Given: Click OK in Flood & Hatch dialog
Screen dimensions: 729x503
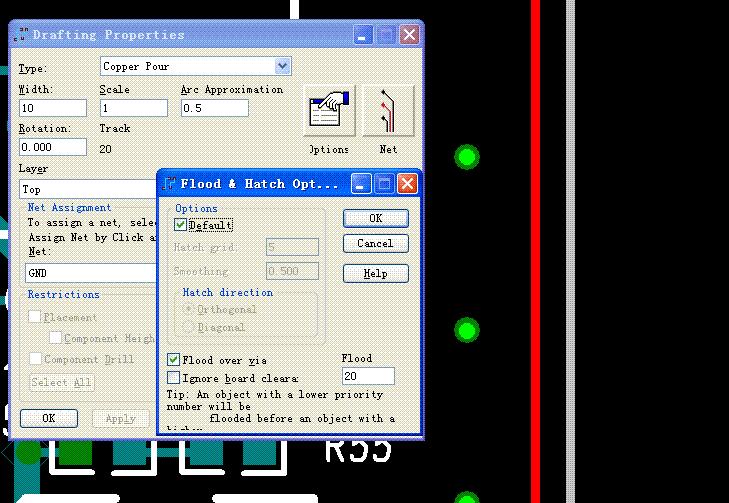Looking at the screenshot, I should [x=376, y=218].
